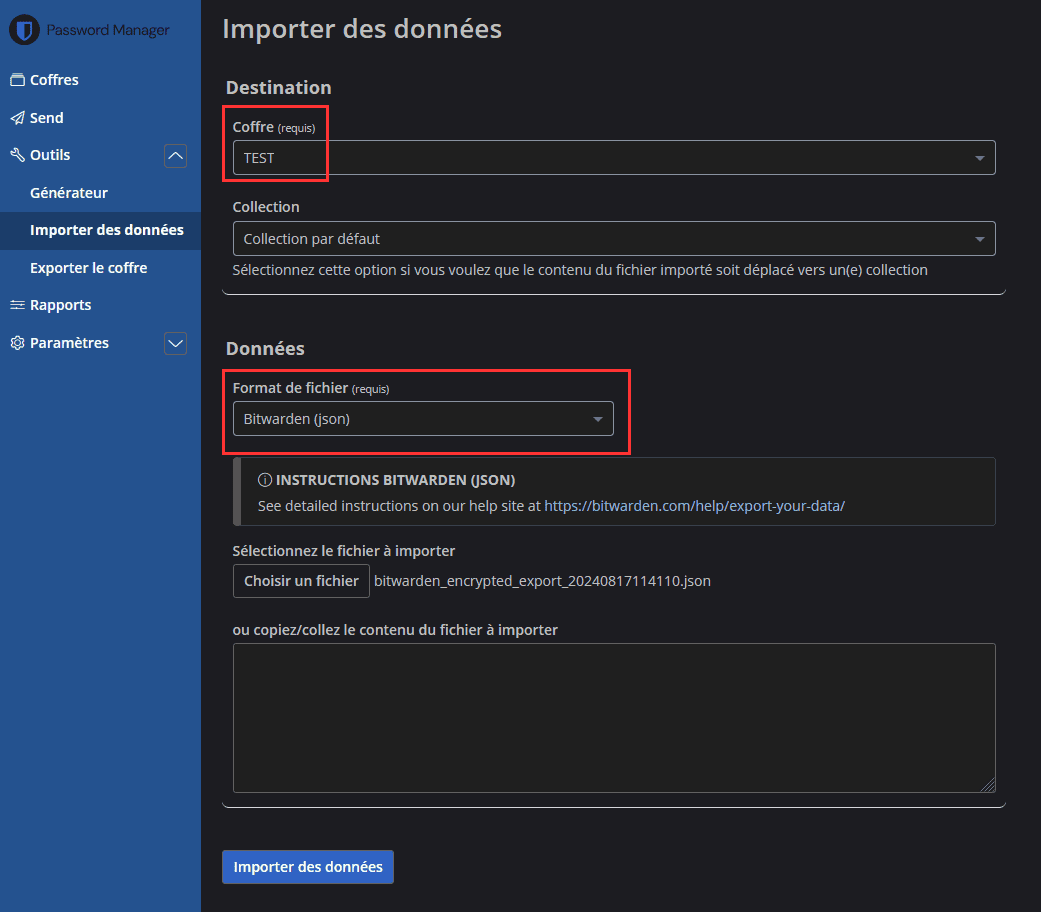Click the Paramètres gear icon
1041x912 pixels.
point(17,343)
